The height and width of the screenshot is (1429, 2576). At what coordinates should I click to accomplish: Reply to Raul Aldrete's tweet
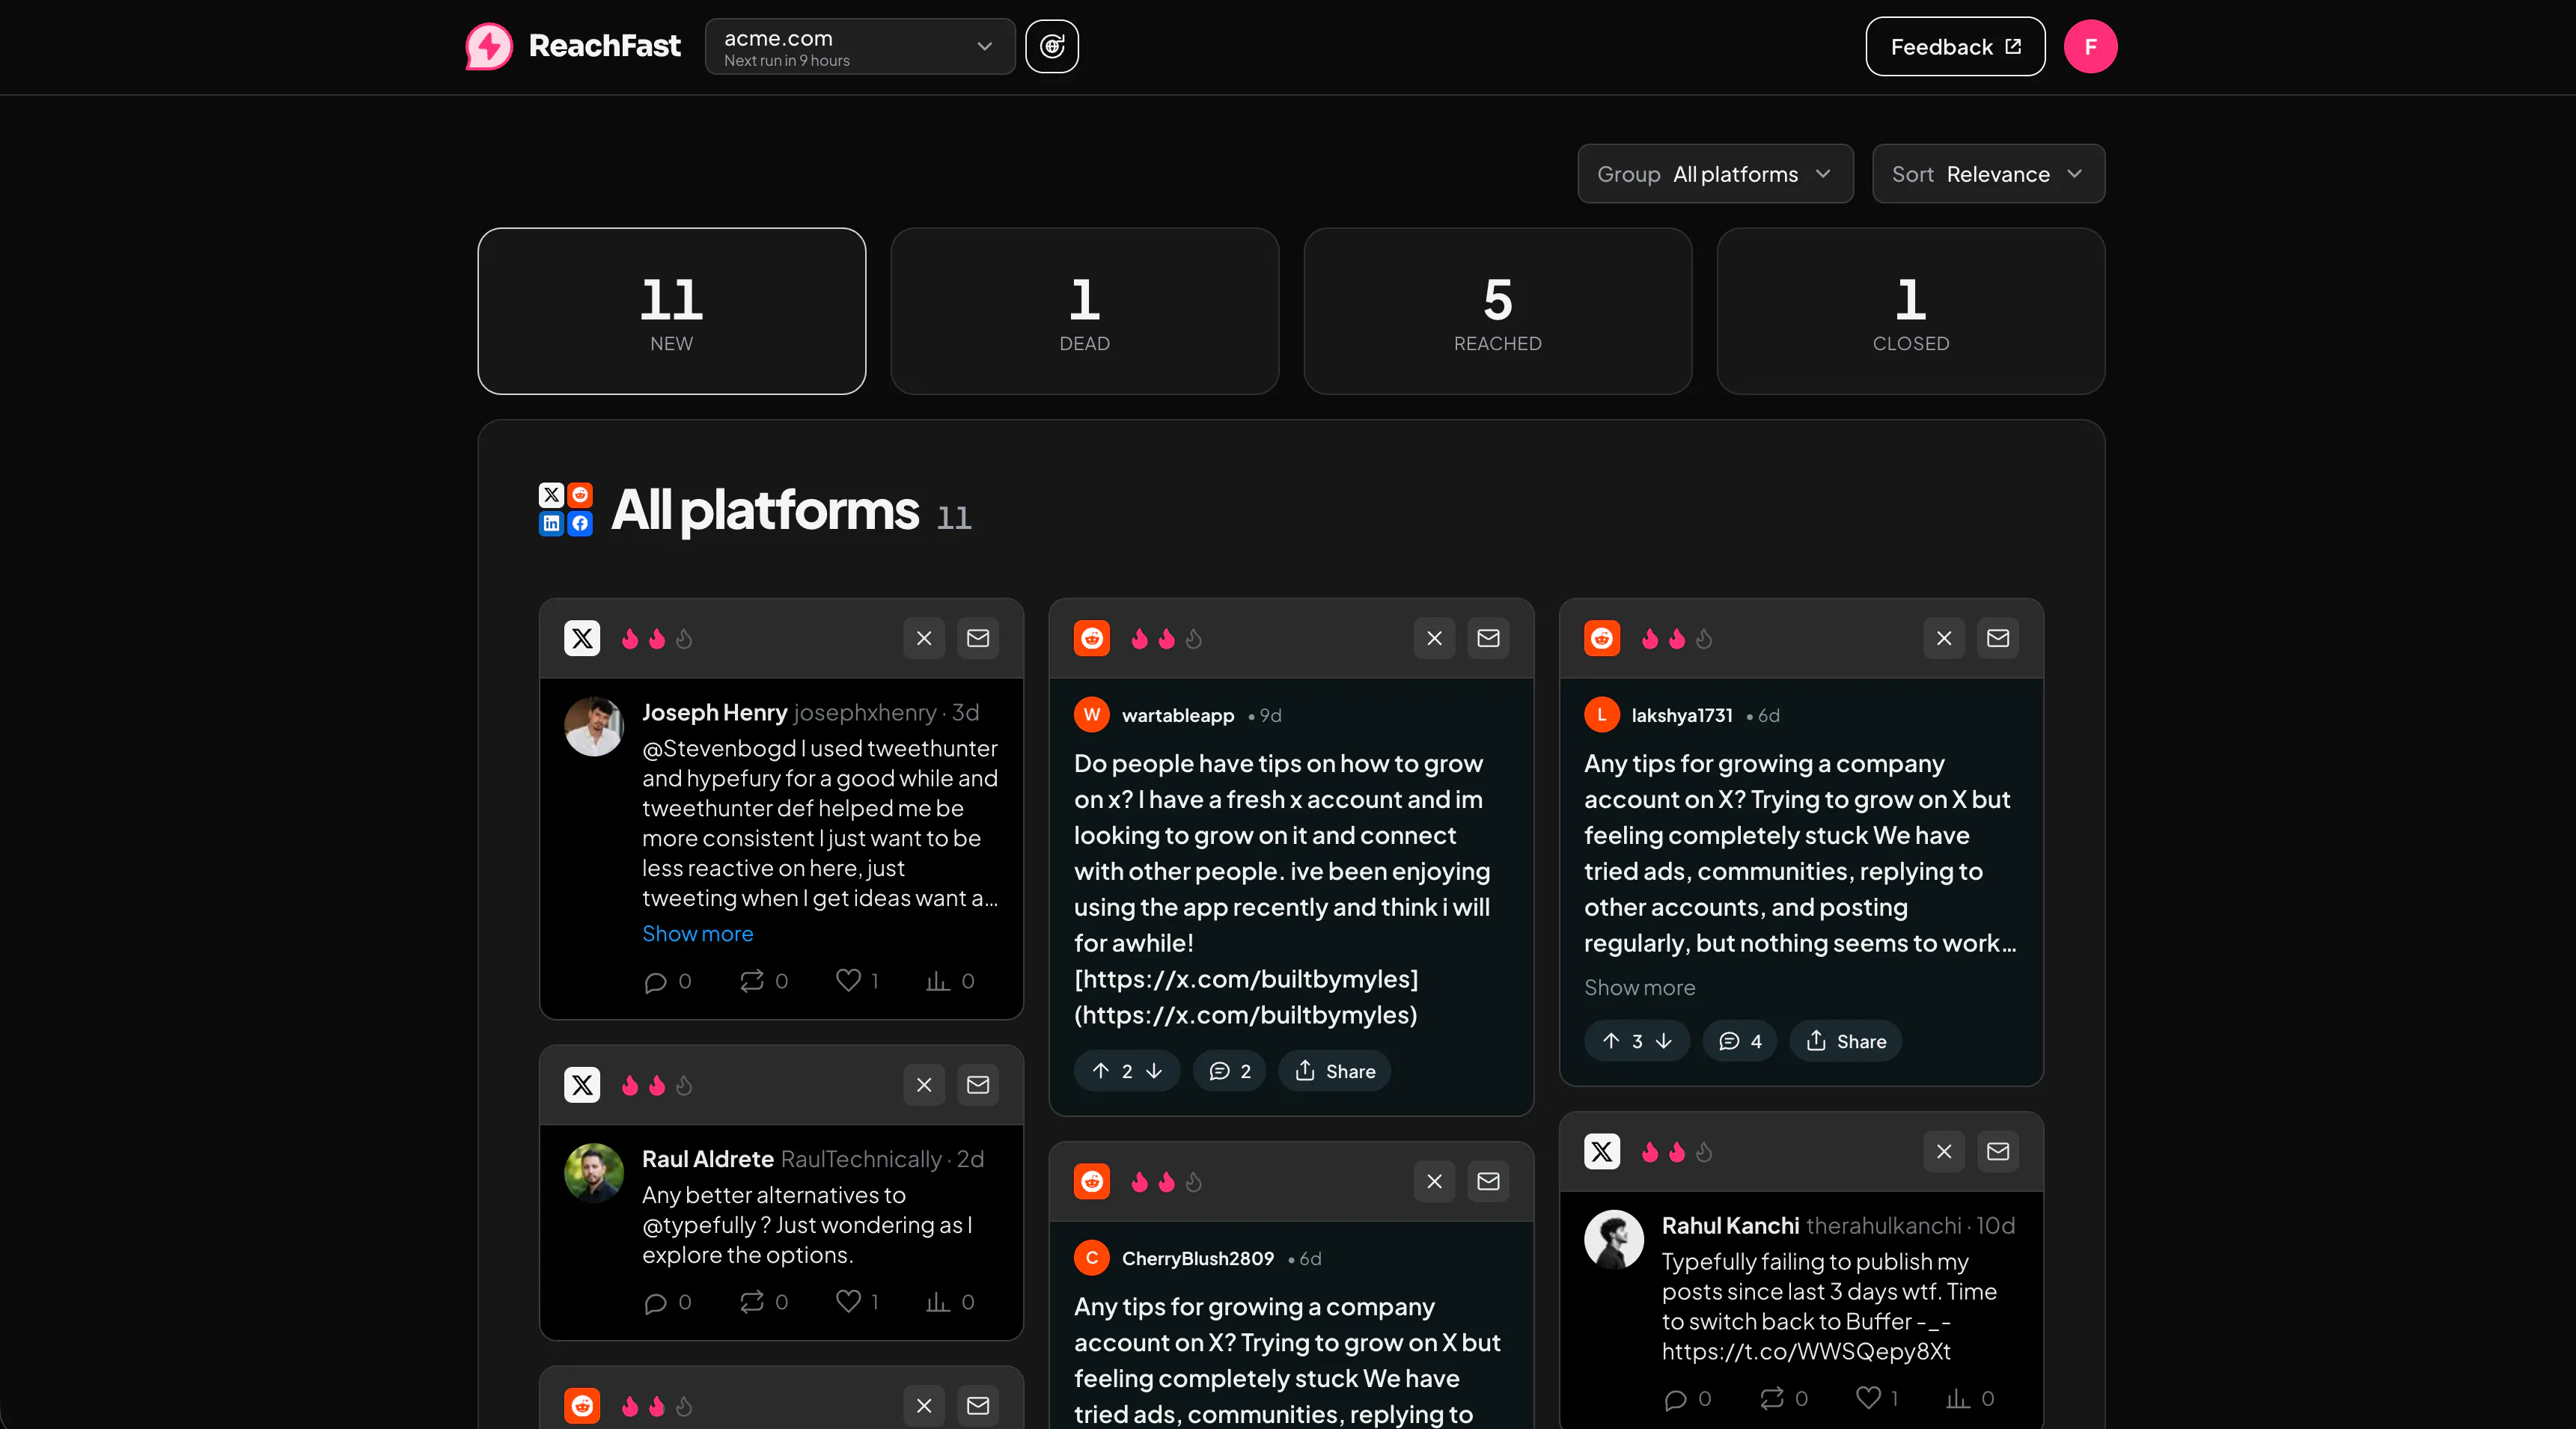(x=655, y=1303)
